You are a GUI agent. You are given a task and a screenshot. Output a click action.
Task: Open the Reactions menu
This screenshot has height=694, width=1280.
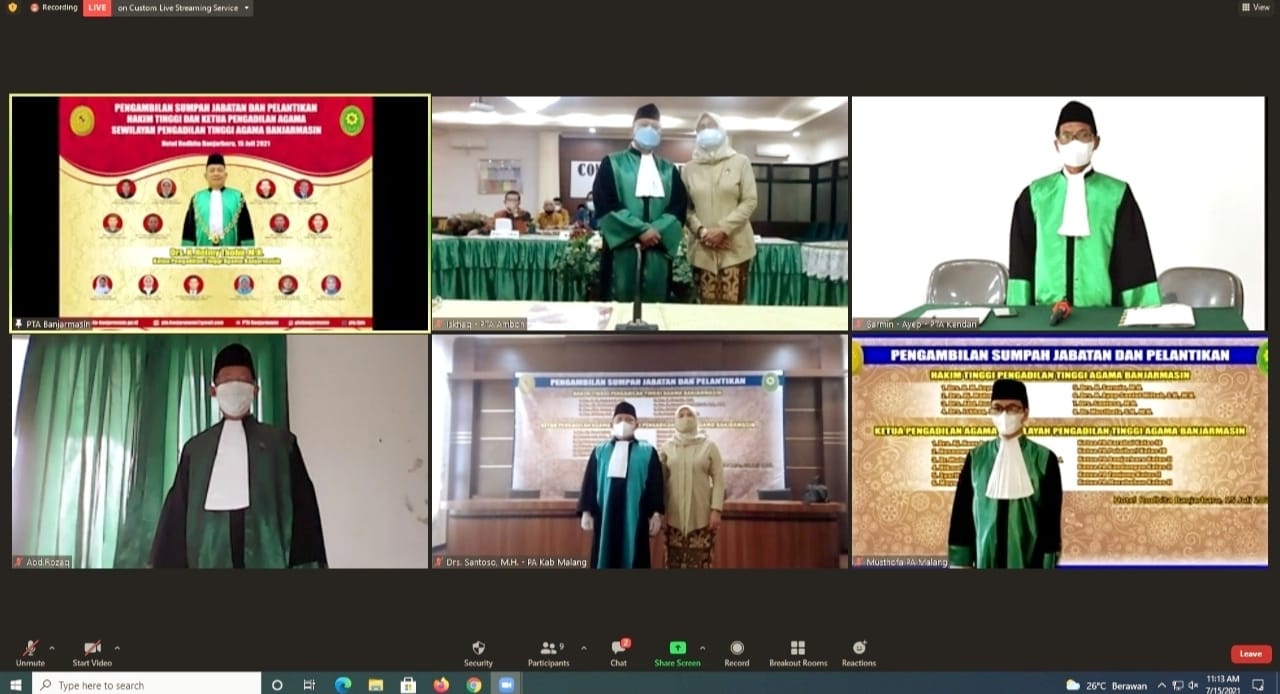coord(859,650)
